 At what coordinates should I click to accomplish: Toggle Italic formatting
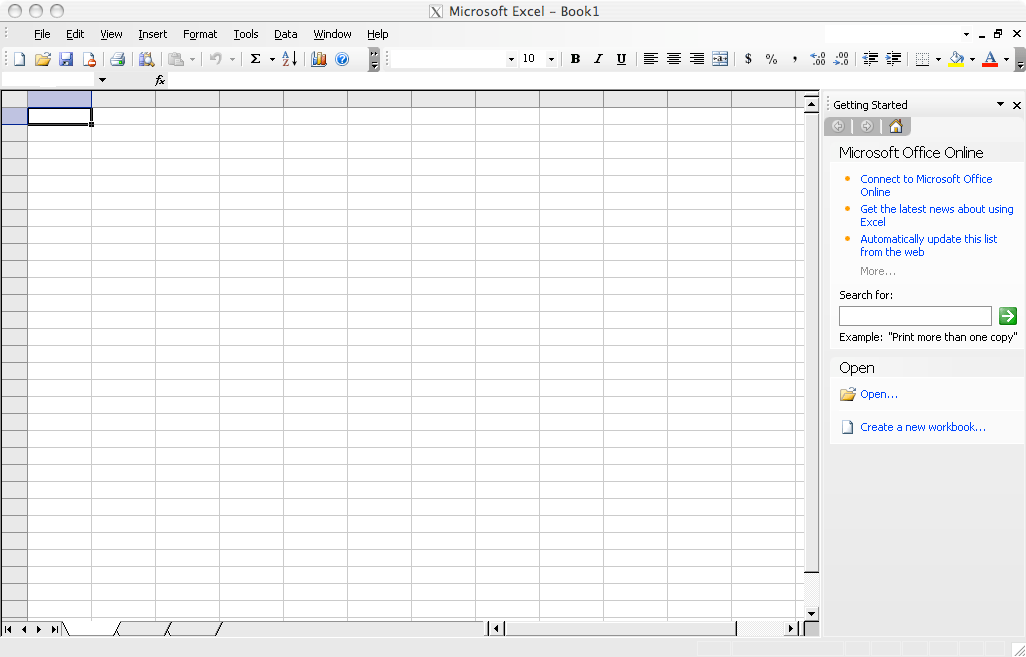tap(598, 59)
